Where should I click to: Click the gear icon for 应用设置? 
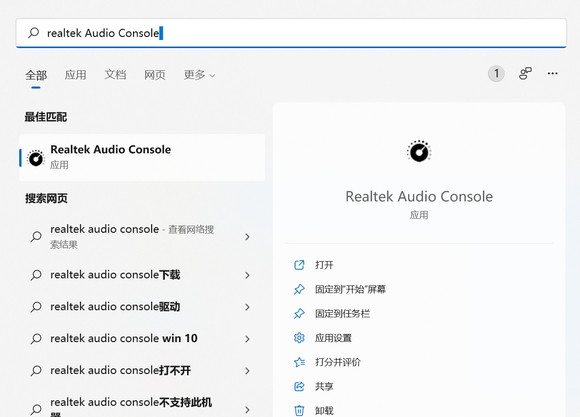point(299,338)
